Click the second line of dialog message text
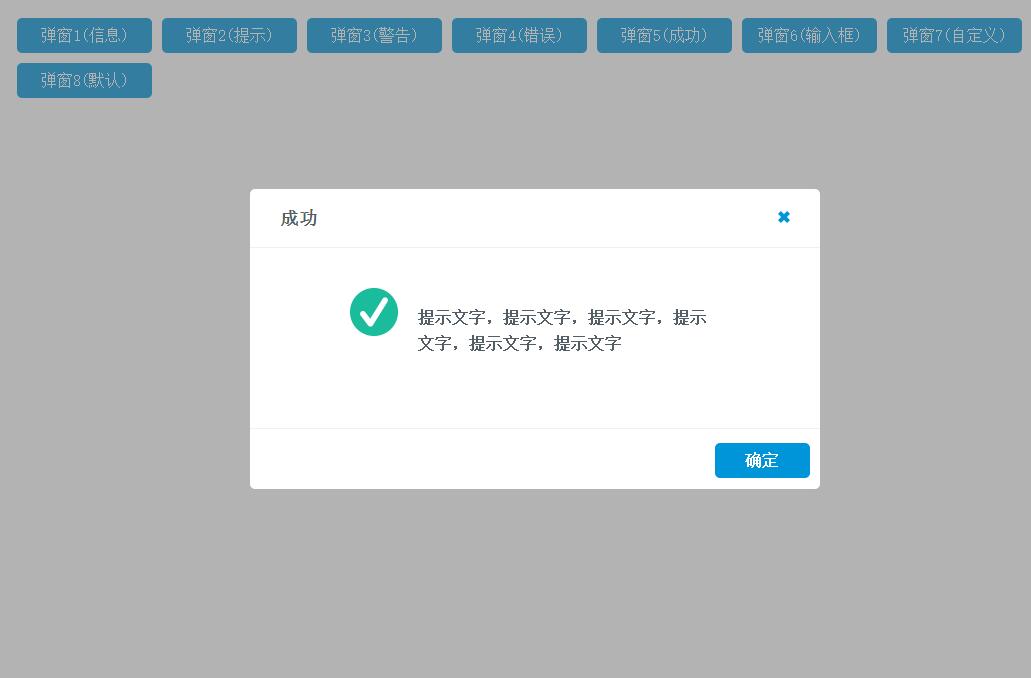Image resolution: width=1031 pixels, height=678 pixels. click(519, 343)
